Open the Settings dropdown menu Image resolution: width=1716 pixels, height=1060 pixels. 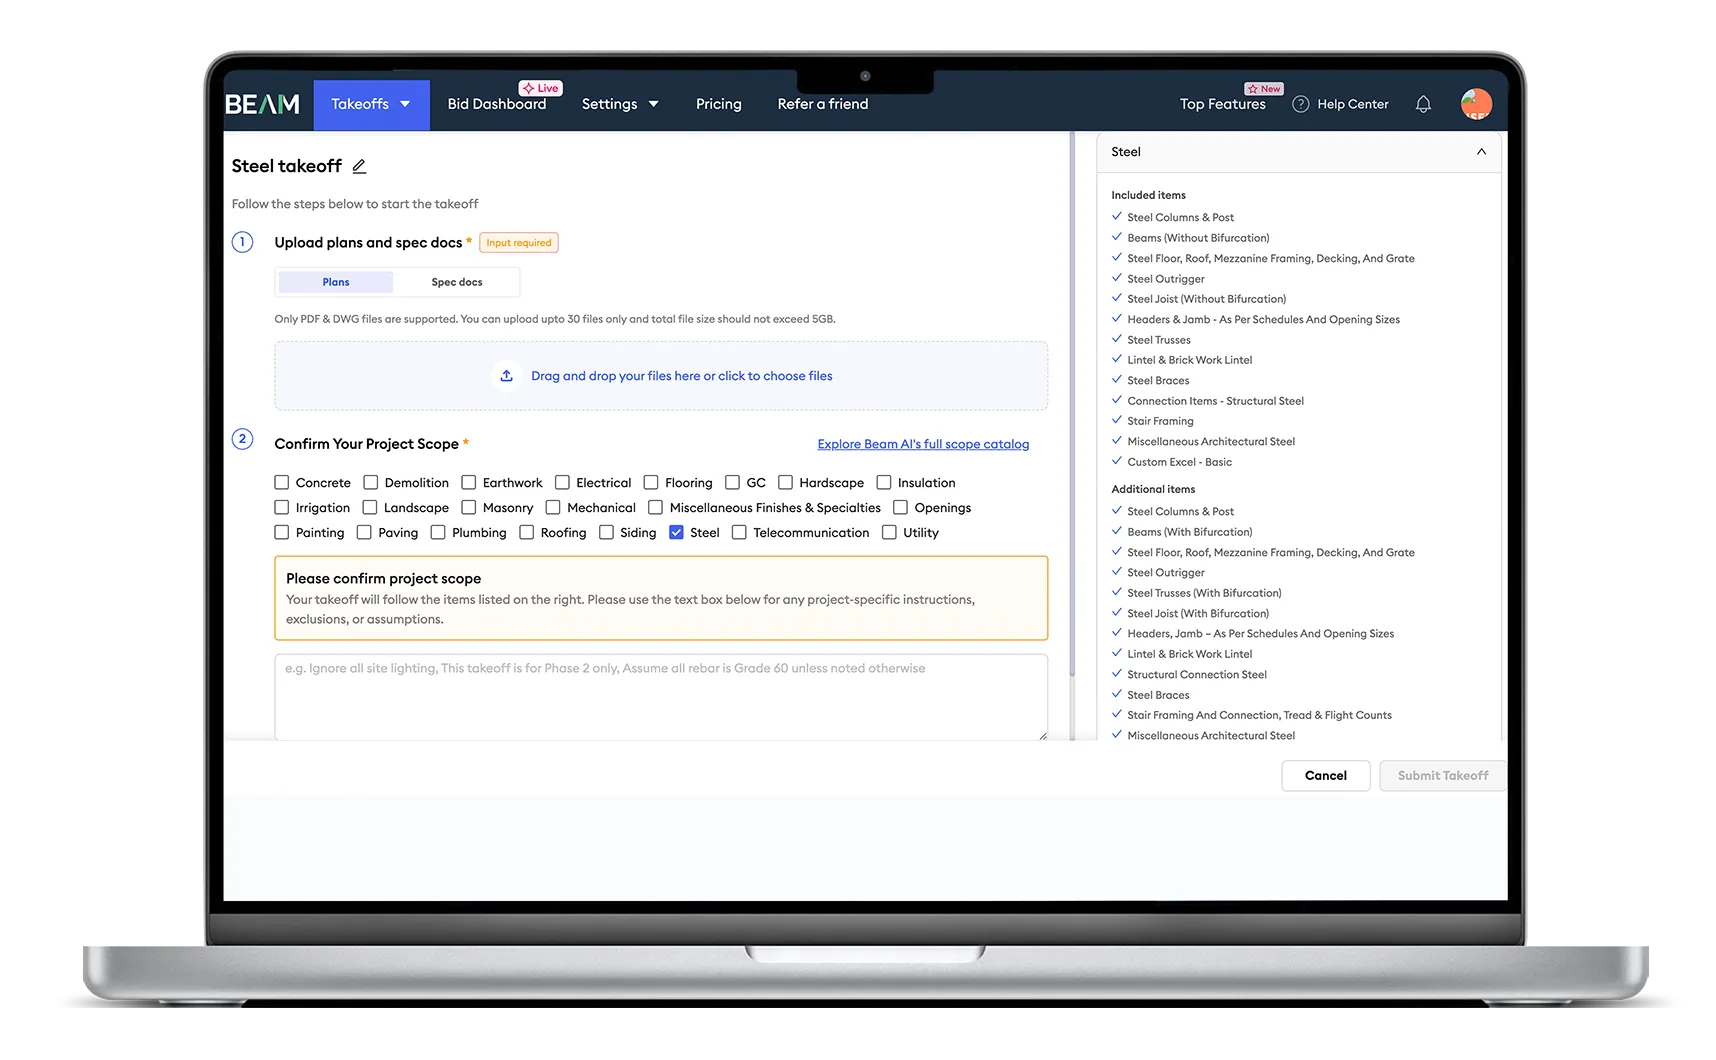click(620, 104)
